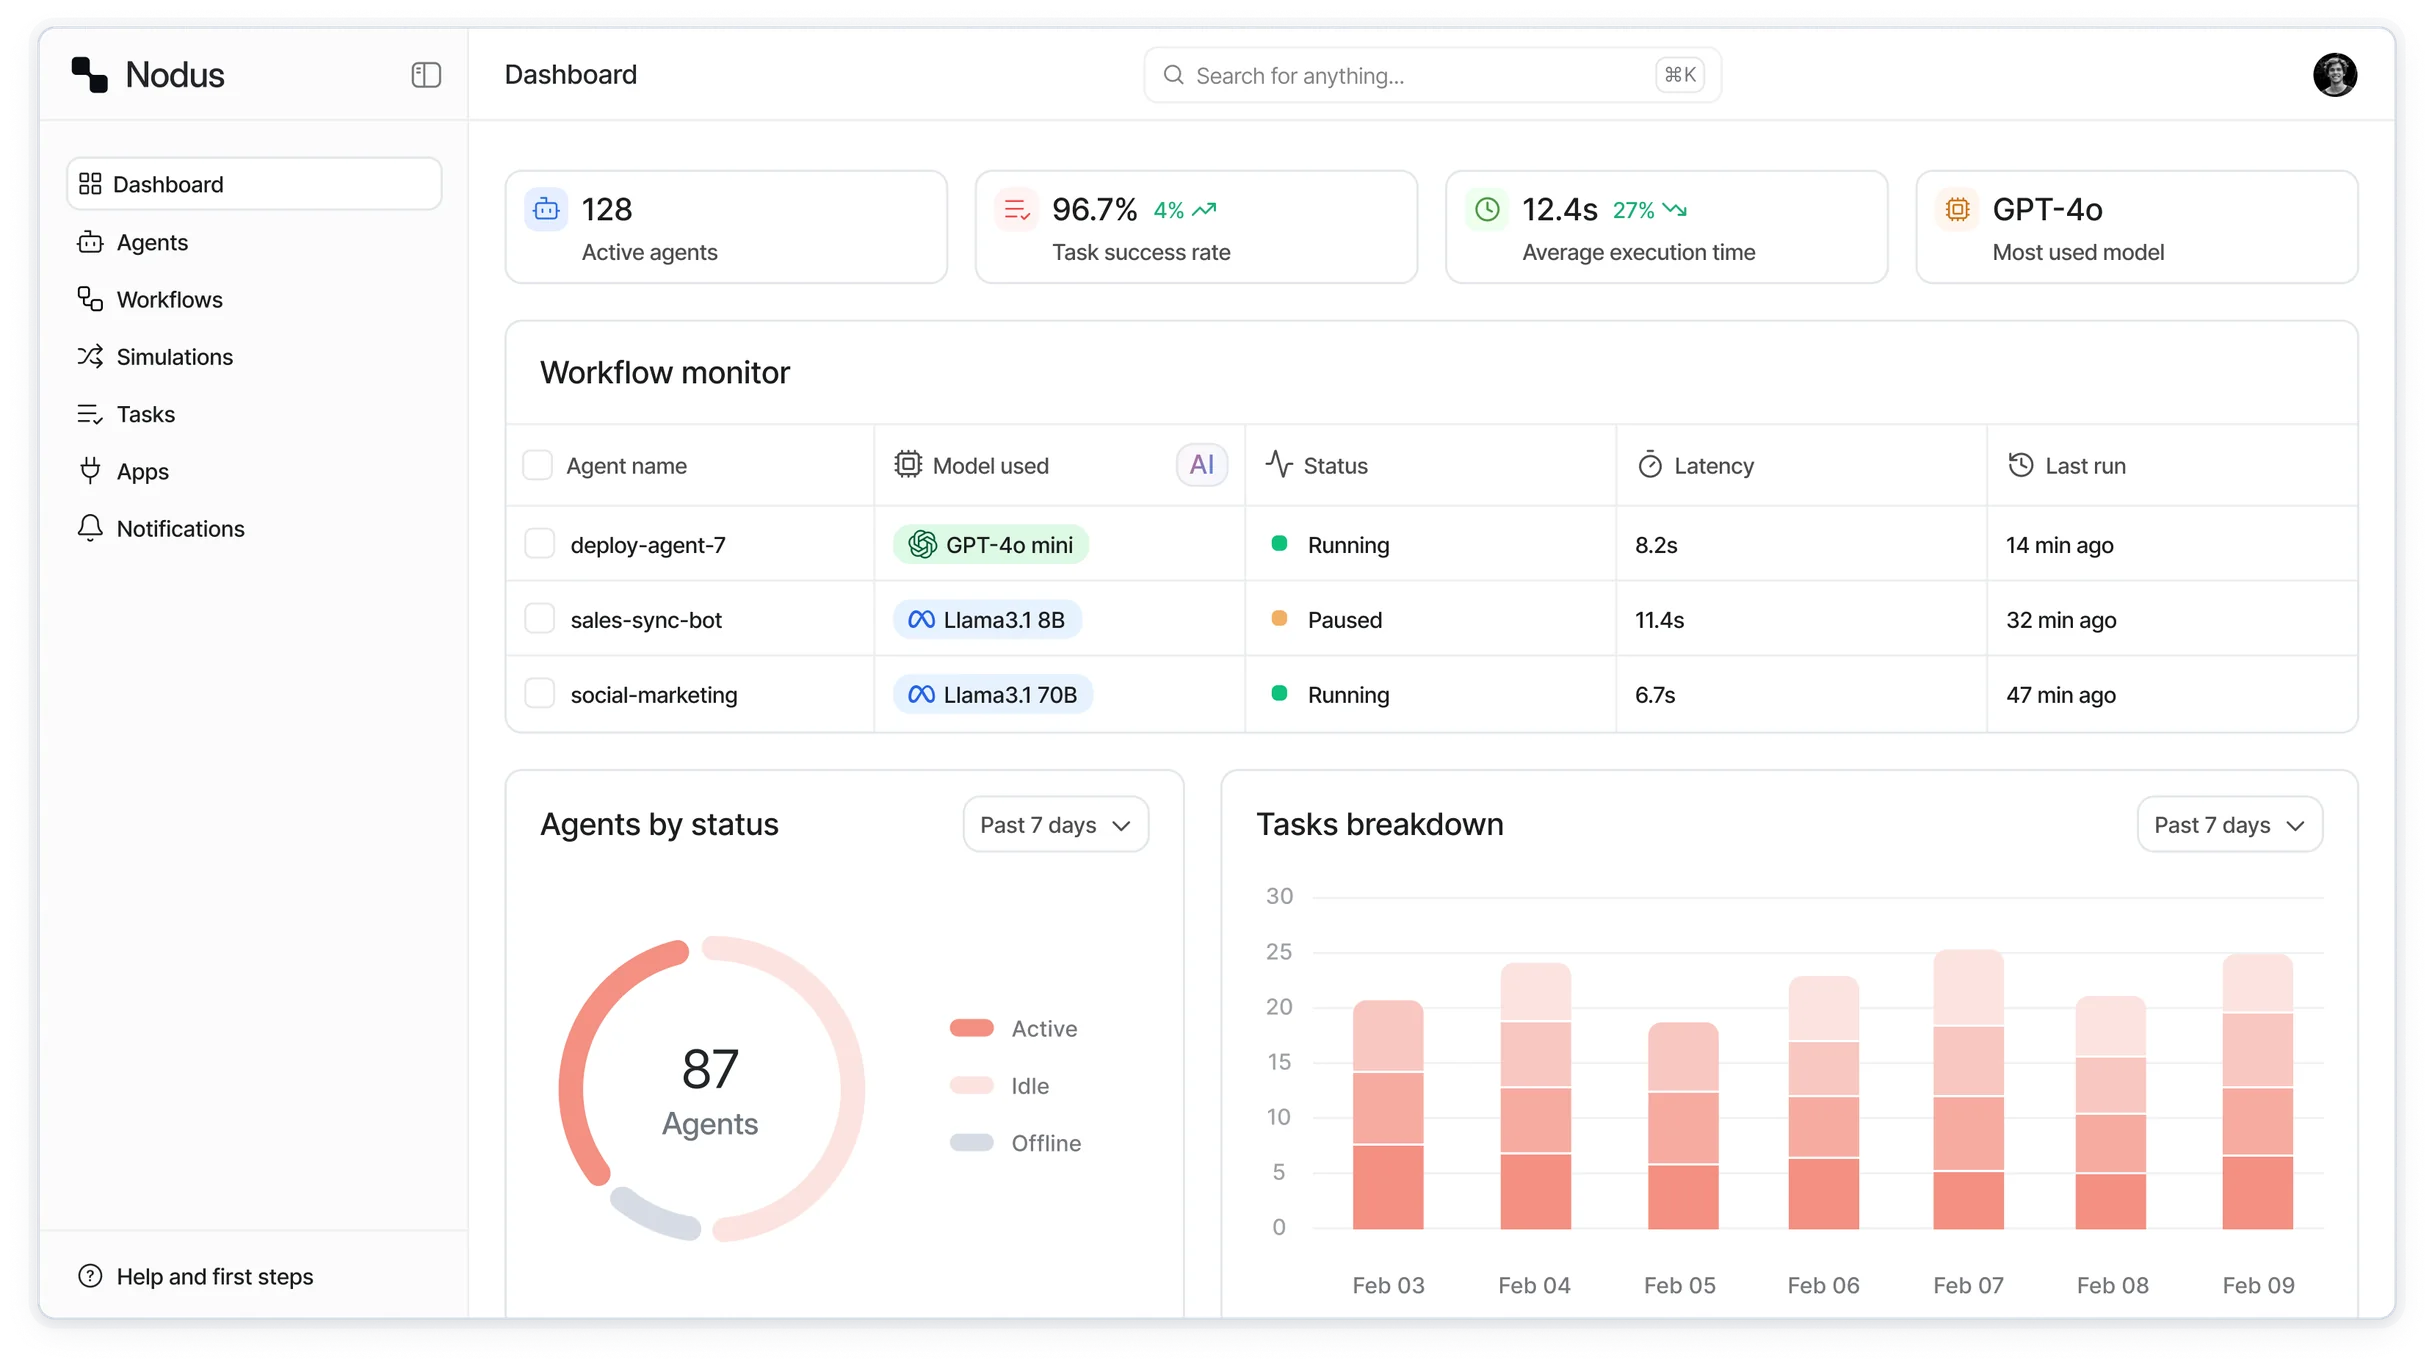
Task: Click the AI badge in Model used column
Action: tap(1201, 465)
